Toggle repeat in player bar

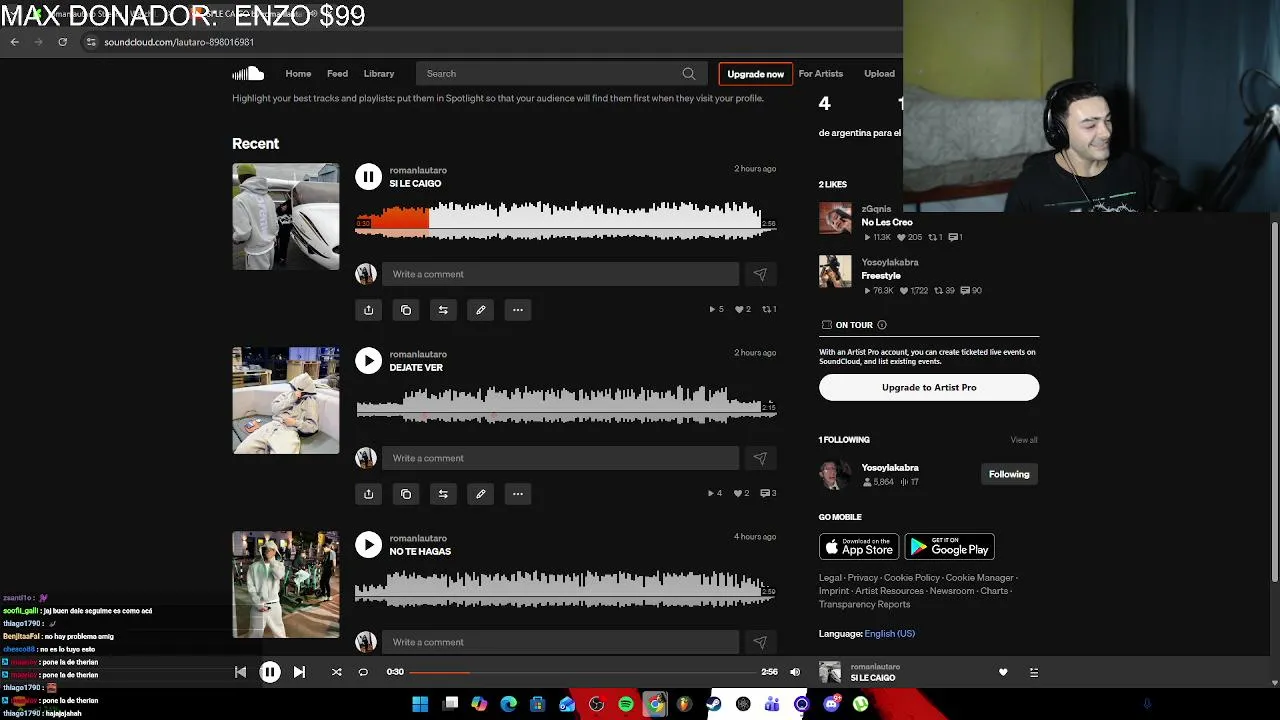point(363,672)
